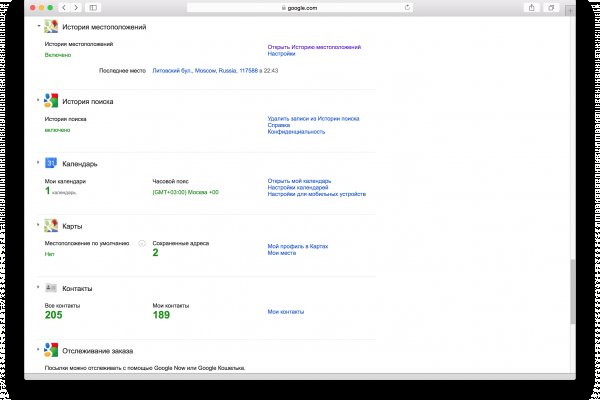
Task: Expand the История поиска section triangle
Action: pos(38,100)
